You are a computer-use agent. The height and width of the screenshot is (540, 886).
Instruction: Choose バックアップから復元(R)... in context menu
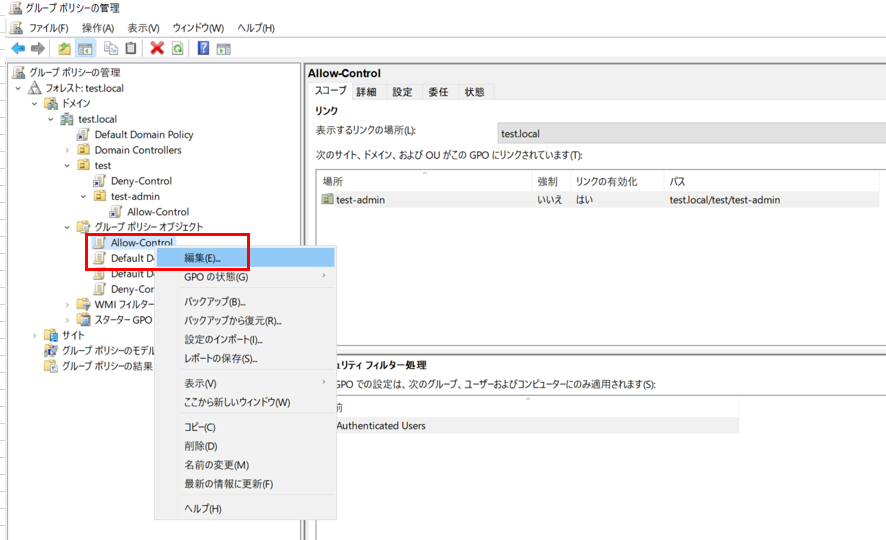coord(245,320)
